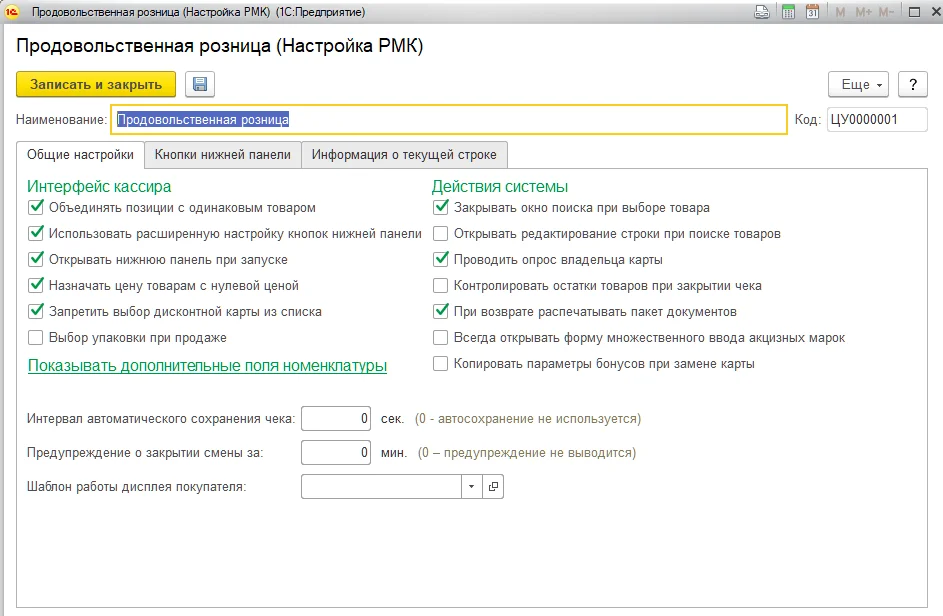The width and height of the screenshot is (943, 616).
Task: Click the 'Шаблон работы дисплея покупателя:' label
Action: coord(137,487)
